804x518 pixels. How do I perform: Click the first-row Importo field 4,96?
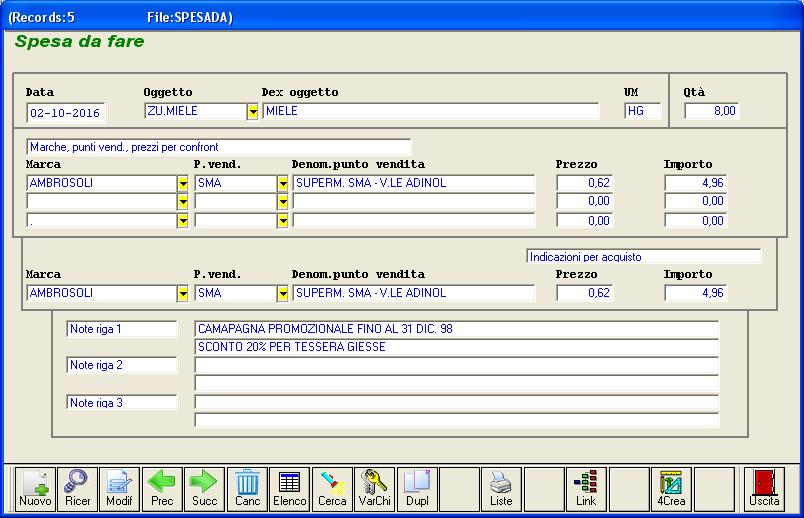click(x=695, y=183)
